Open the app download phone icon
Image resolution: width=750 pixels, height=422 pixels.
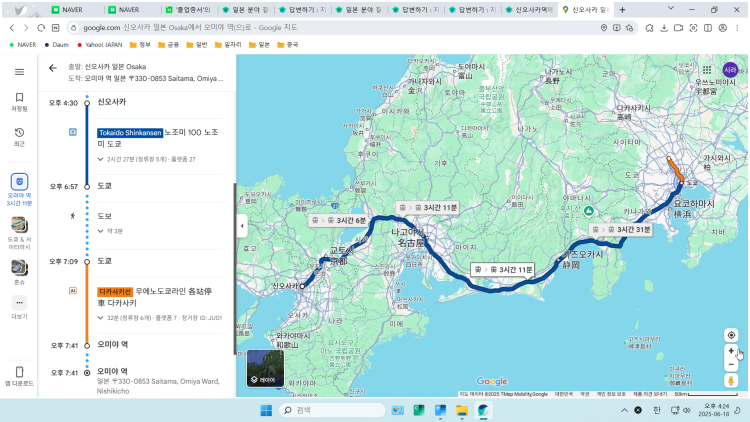tap(19, 372)
